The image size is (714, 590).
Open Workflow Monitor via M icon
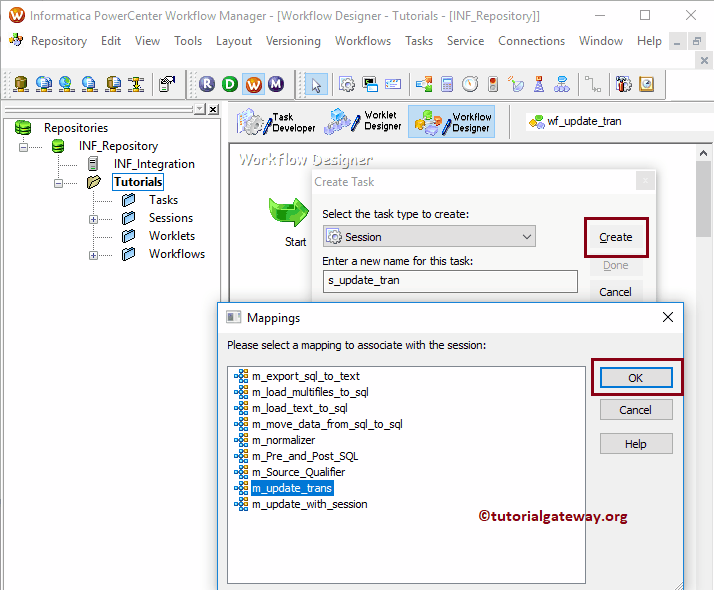(x=276, y=84)
